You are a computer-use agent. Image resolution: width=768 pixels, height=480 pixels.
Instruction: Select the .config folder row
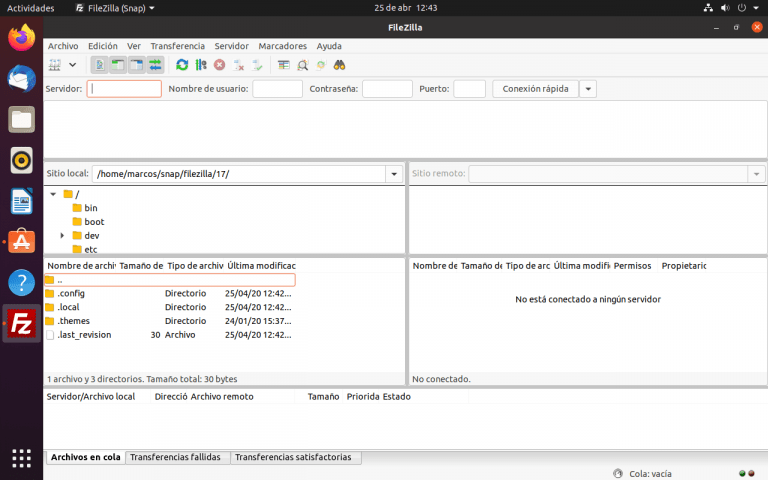(170, 293)
